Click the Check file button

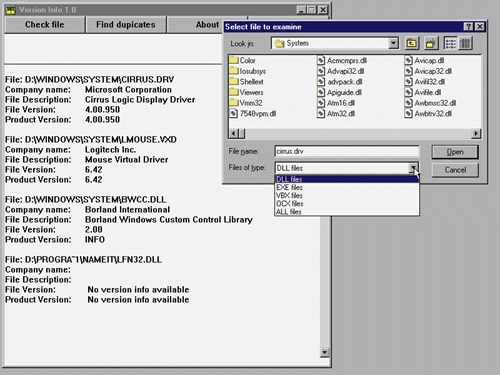coord(45,25)
